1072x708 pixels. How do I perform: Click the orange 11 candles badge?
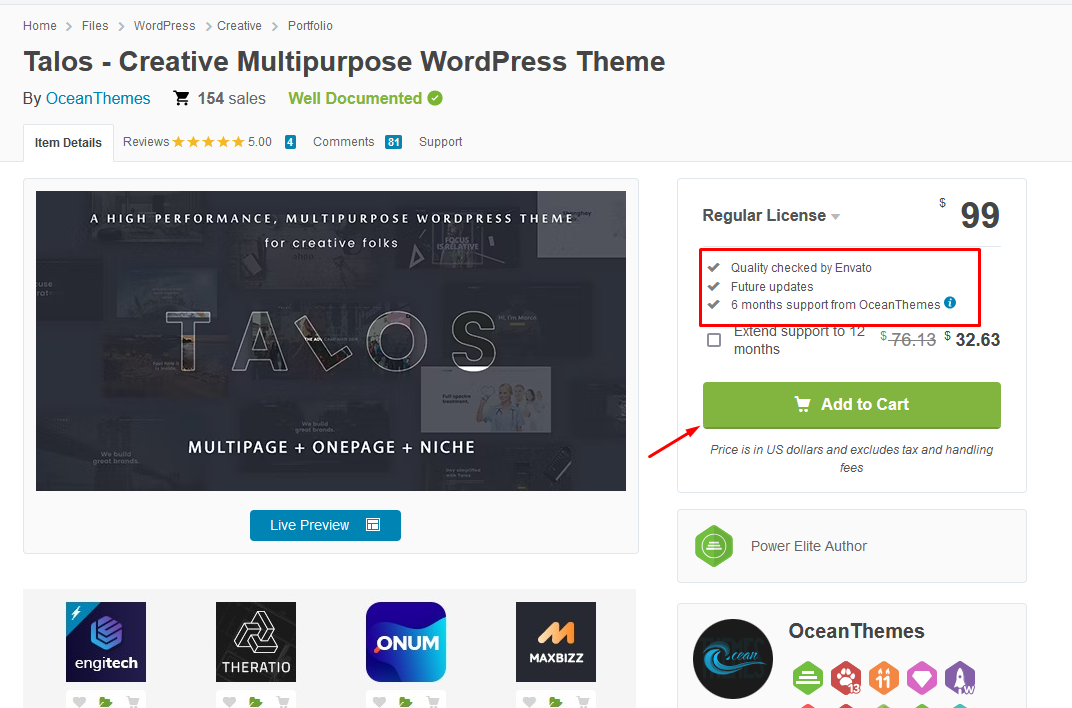click(x=883, y=678)
